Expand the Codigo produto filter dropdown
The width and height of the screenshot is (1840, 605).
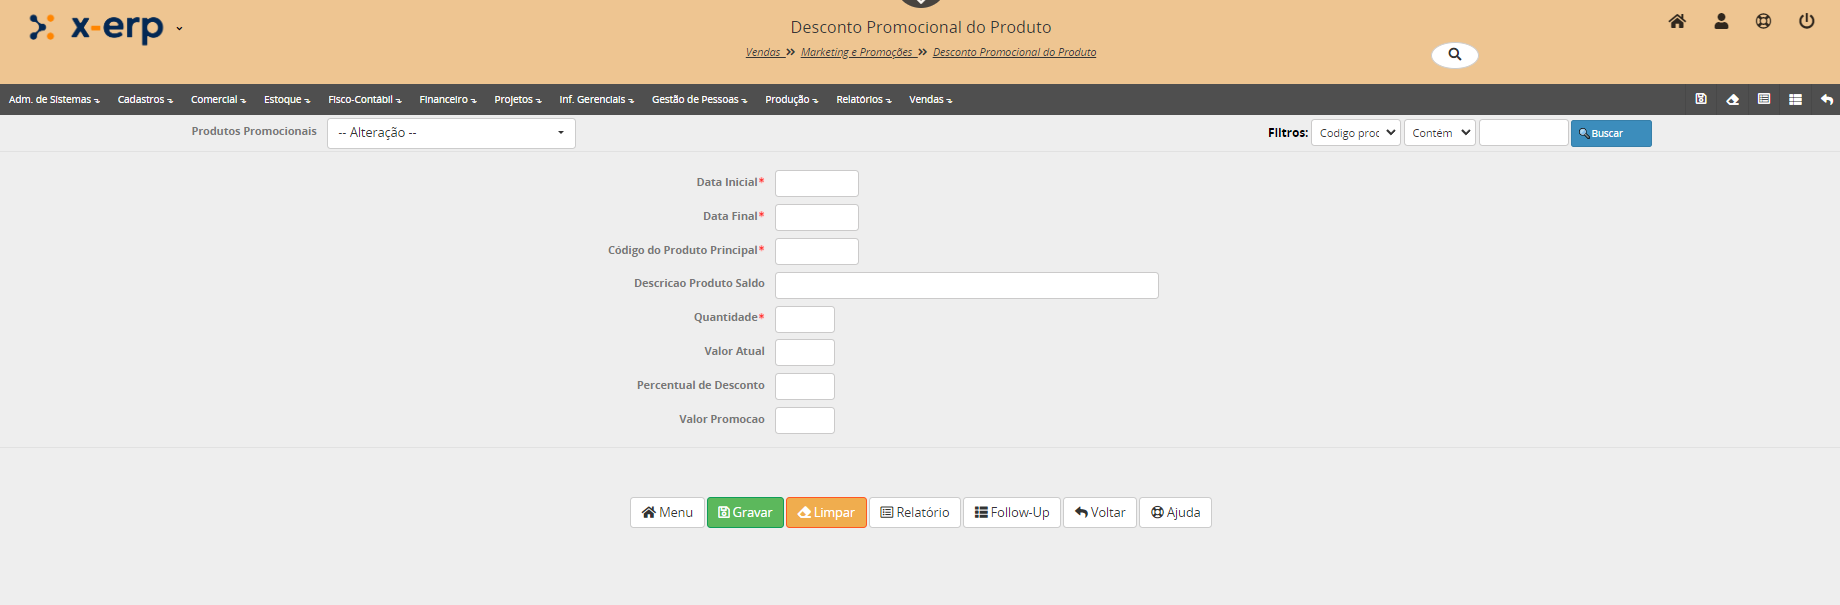pos(1355,133)
